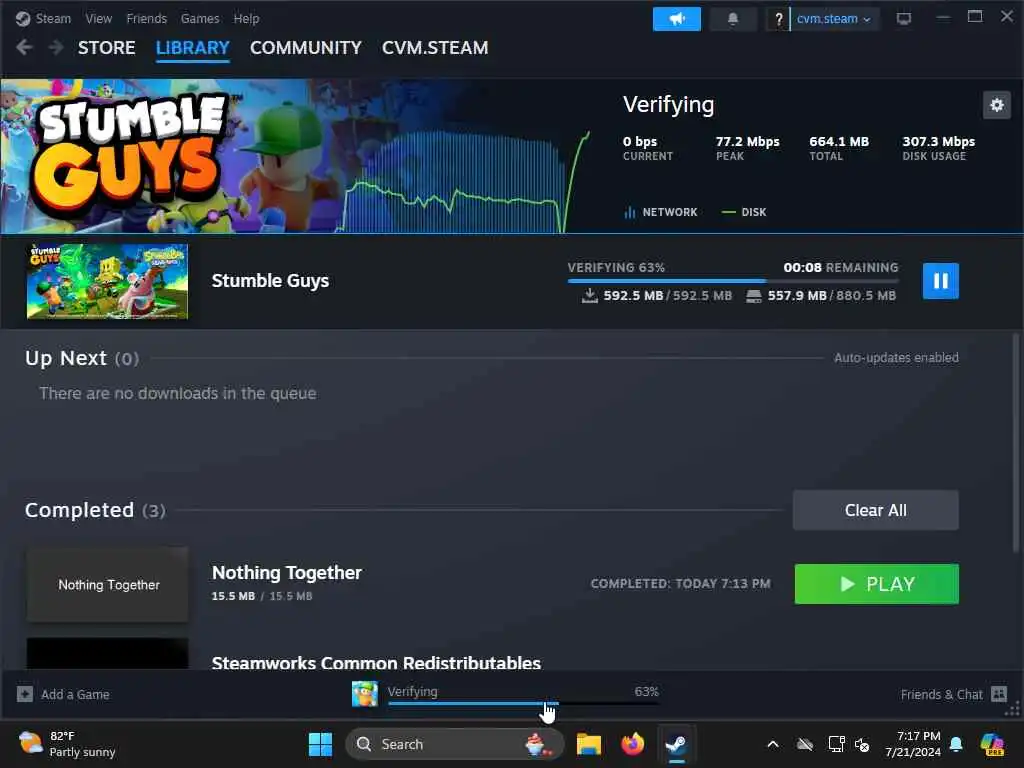Click the network status tray icon

point(836,744)
